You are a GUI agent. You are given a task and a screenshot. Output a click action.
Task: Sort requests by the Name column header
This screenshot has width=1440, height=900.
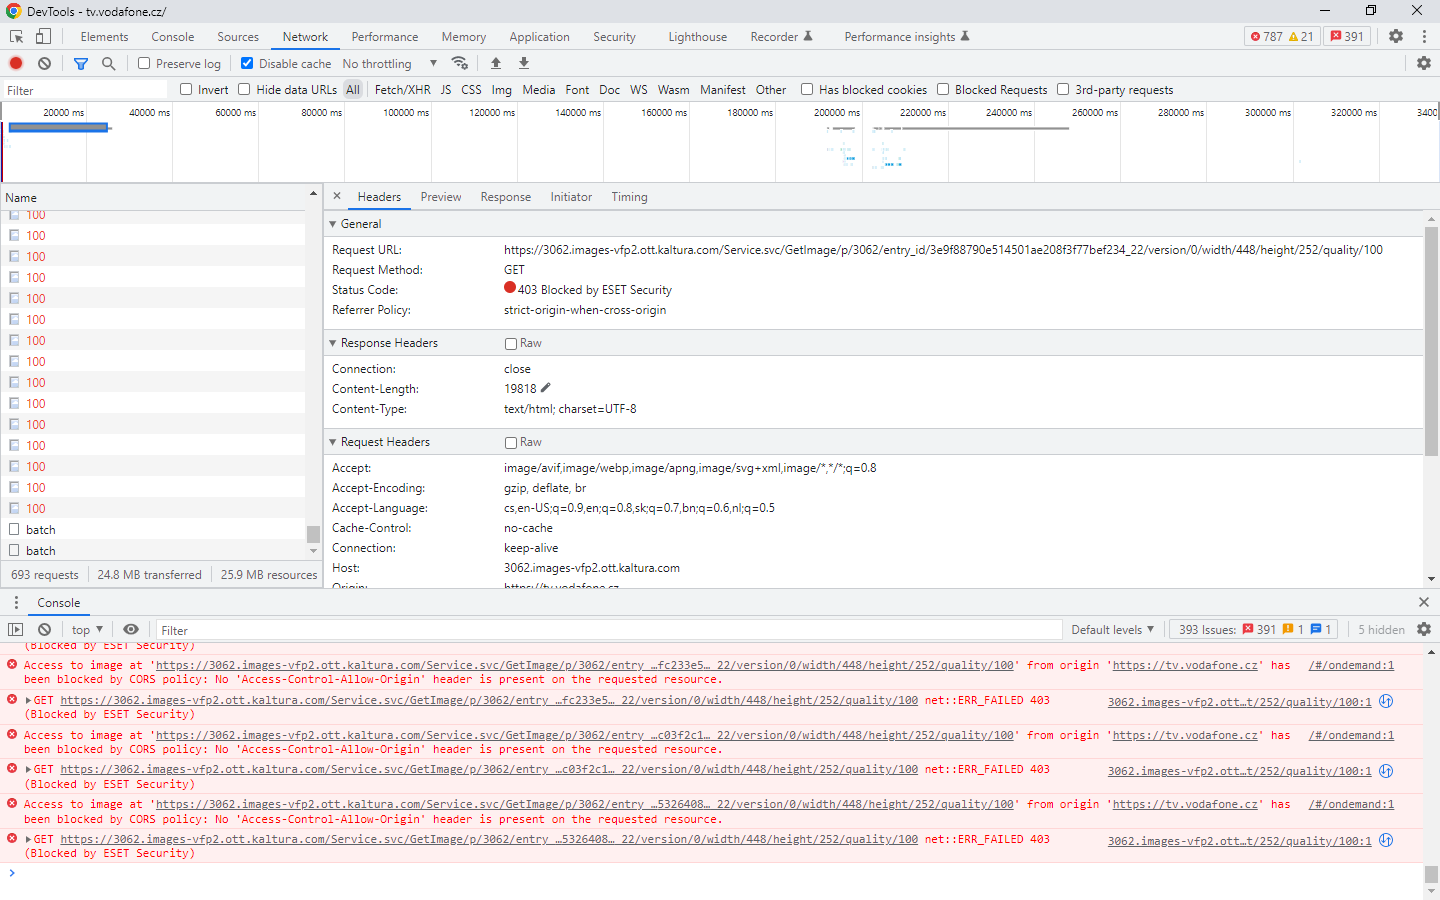point(155,198)
